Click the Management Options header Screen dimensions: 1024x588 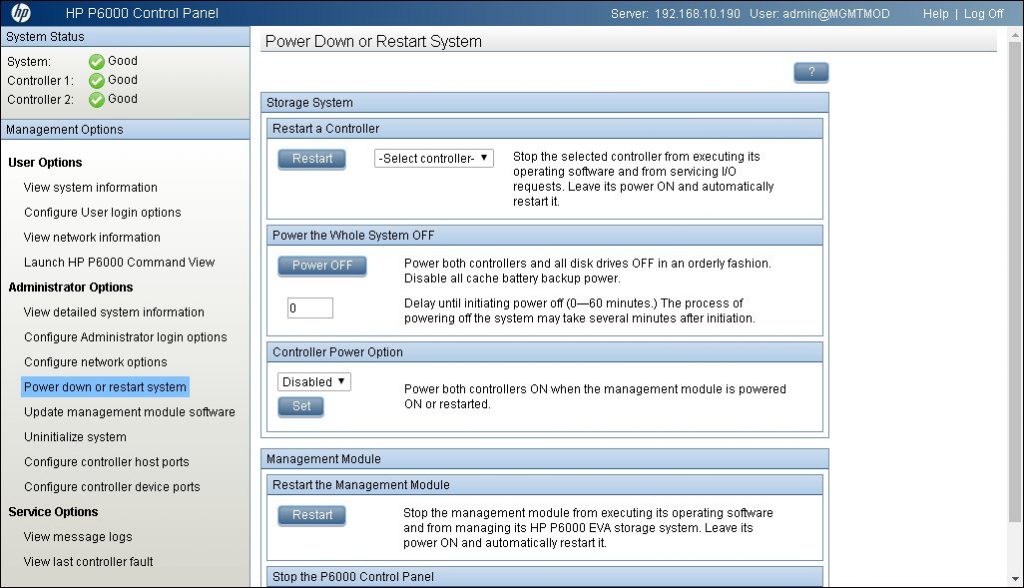point(125,129)
